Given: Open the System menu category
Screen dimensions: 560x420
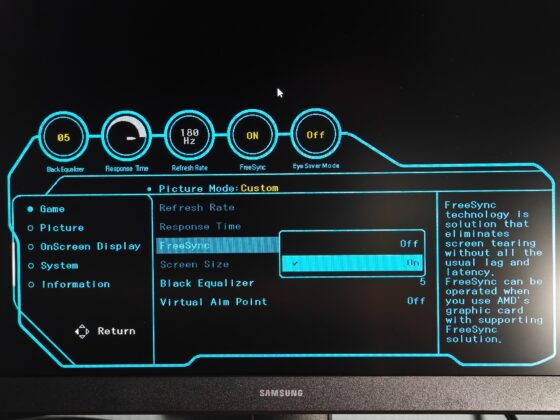Looking at the screenshot, I should (59, 265).
